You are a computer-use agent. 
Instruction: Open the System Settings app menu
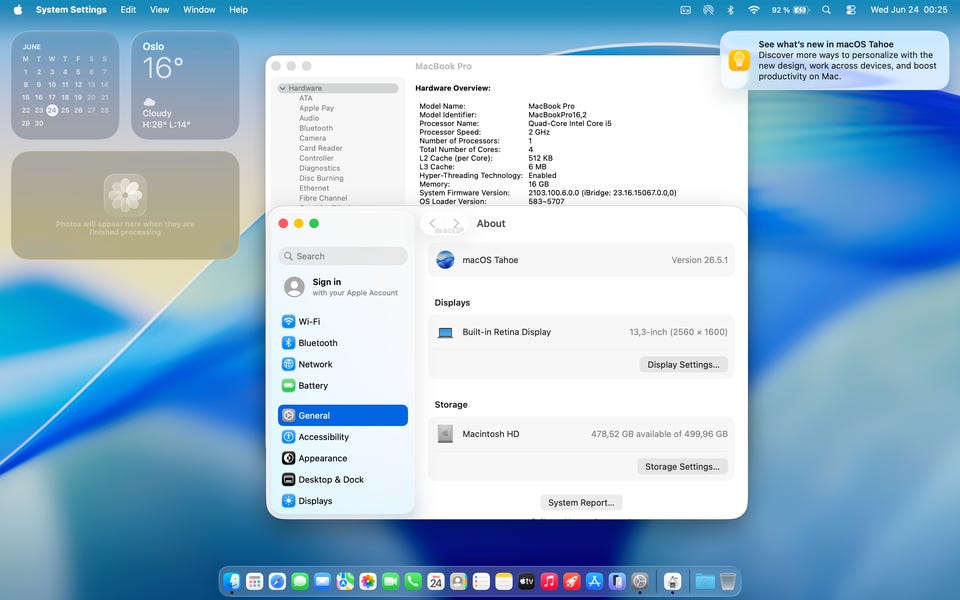pyautogui.click(x=71, y=10)
